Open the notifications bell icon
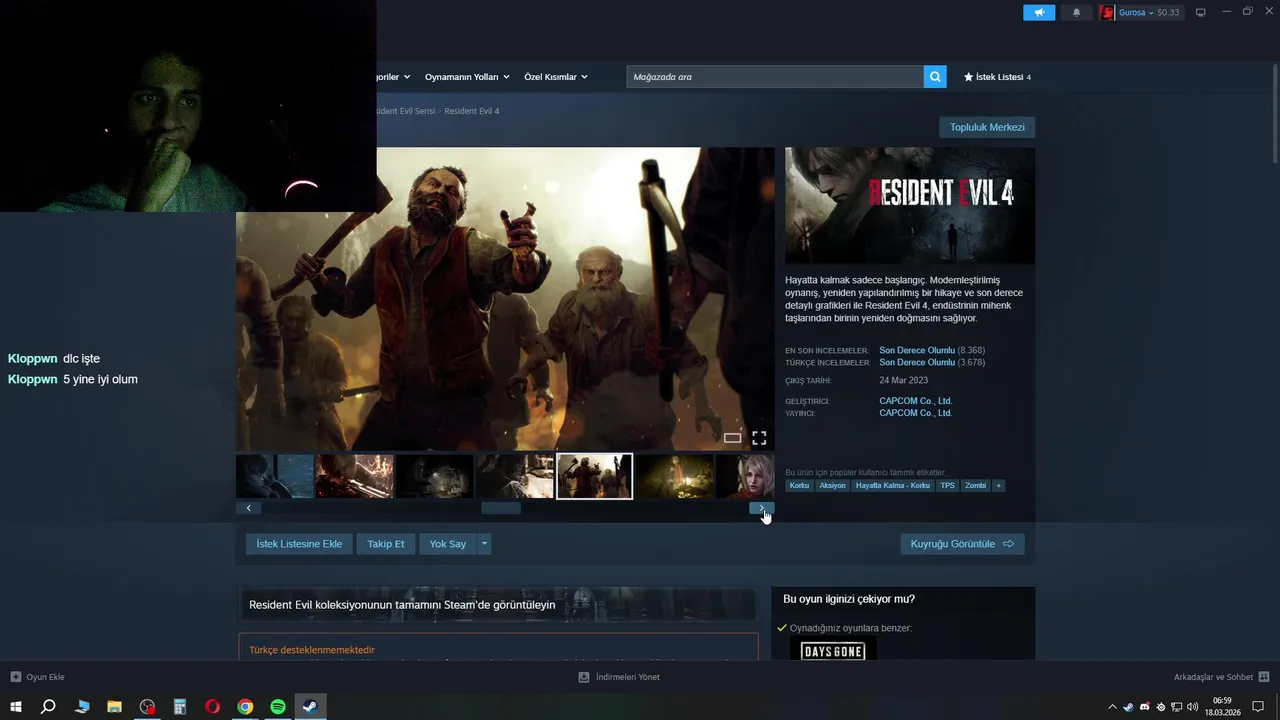 (1076, 12)
